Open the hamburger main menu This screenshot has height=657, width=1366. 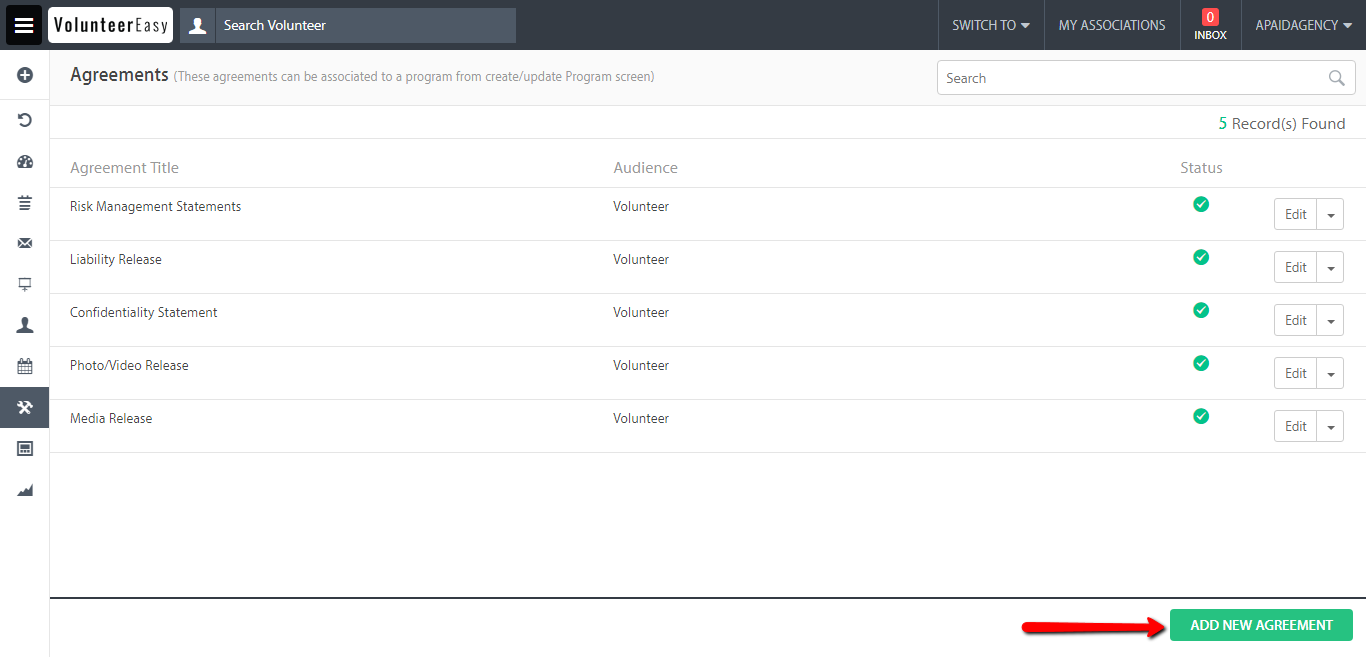click(24, 25)
